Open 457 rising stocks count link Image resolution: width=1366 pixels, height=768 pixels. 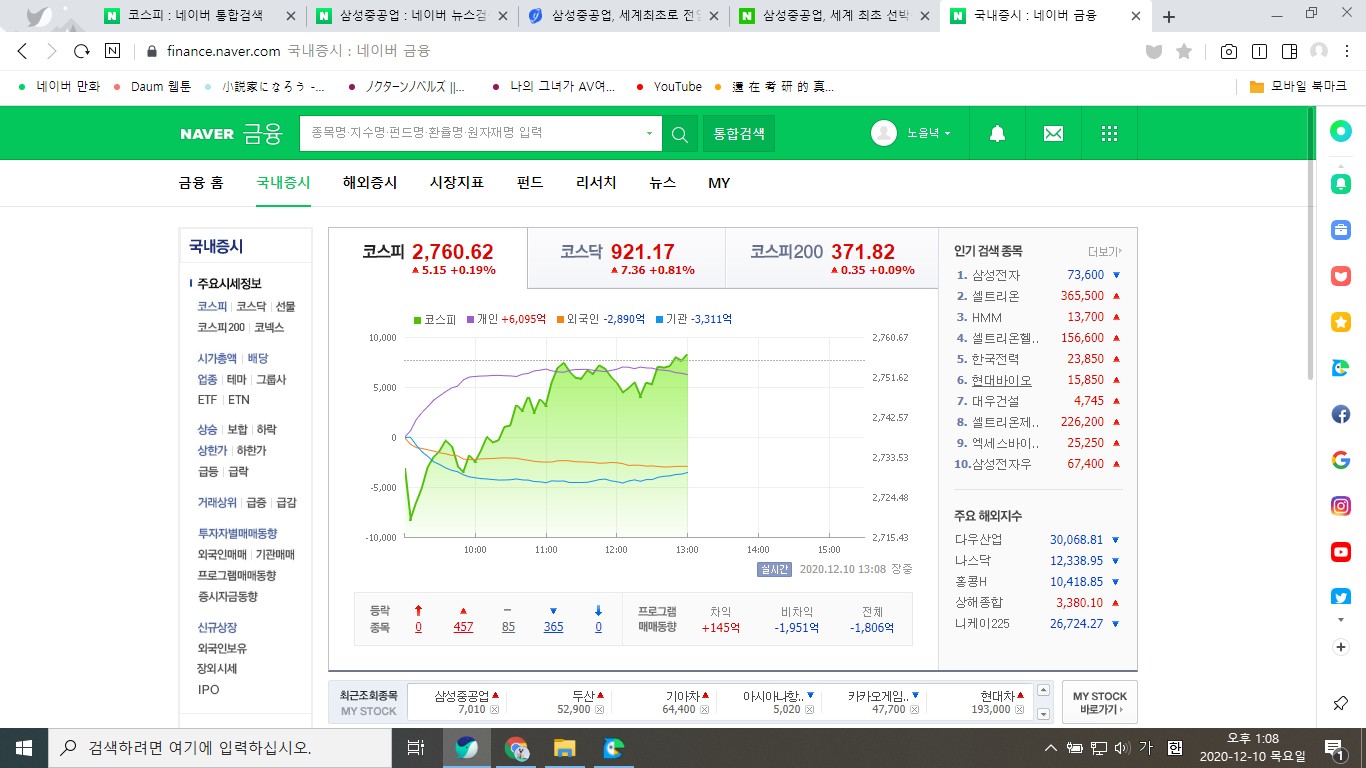pos(463,627)
